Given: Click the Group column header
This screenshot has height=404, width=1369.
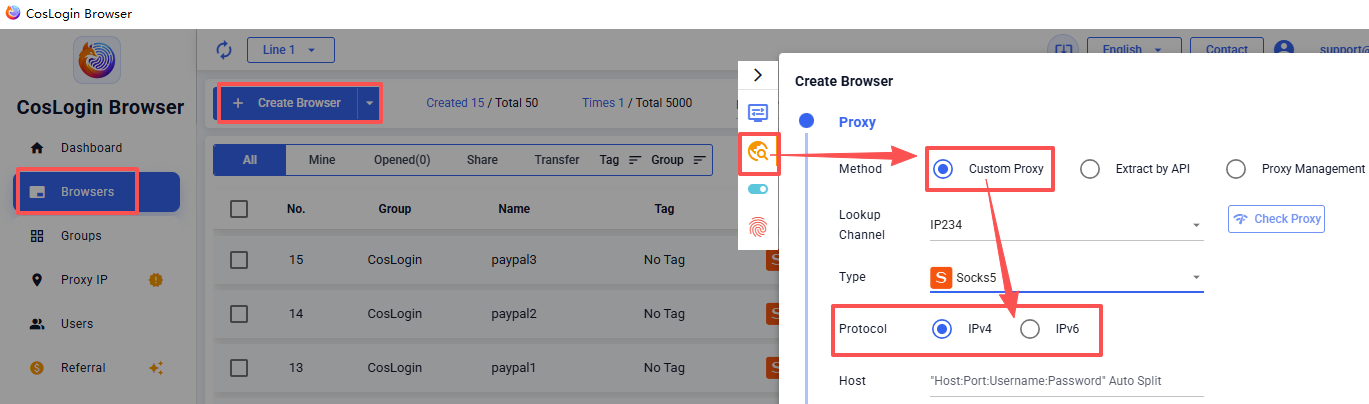Looking at the screenshot, I should pos(395,209).
